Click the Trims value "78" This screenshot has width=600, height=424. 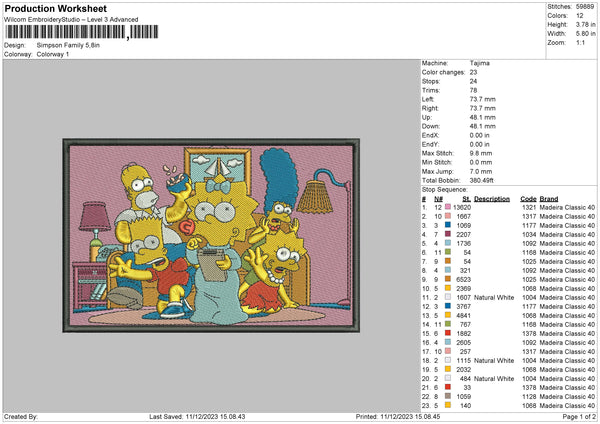pyautogui.click(x=473, y=90)
